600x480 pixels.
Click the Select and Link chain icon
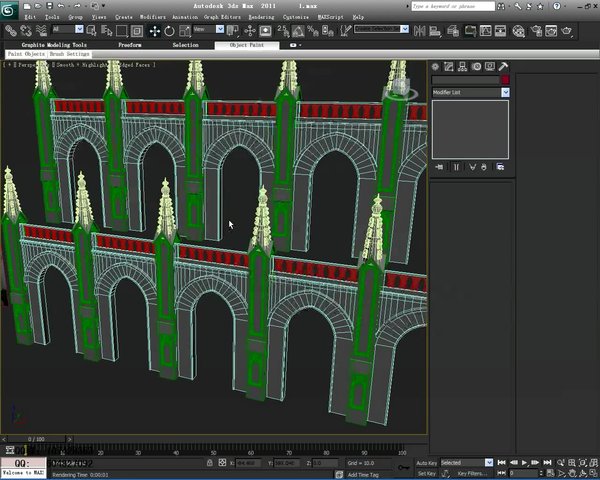click(x=11, y=31)
